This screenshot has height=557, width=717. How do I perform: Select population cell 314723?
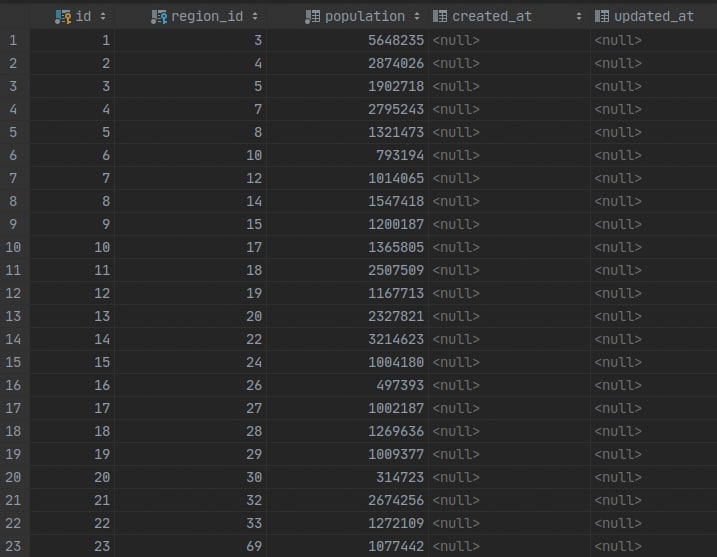coord(348,477)
